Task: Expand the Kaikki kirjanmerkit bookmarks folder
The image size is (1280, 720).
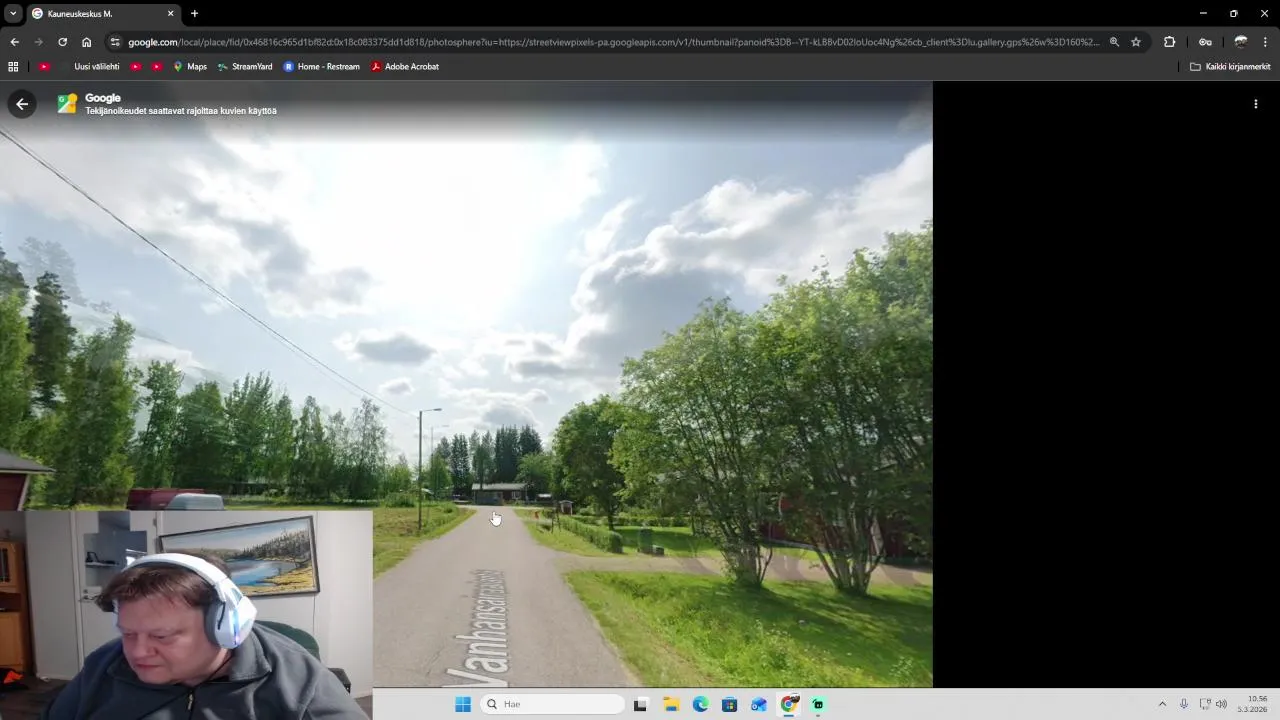Action: point(1230,67)
